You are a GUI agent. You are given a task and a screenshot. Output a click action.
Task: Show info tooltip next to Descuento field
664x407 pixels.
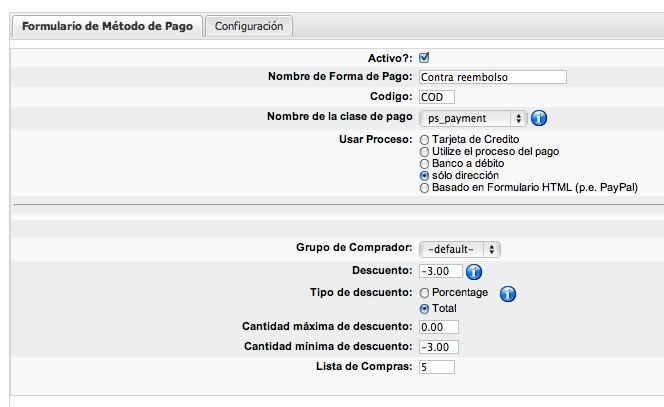(474, 271)
